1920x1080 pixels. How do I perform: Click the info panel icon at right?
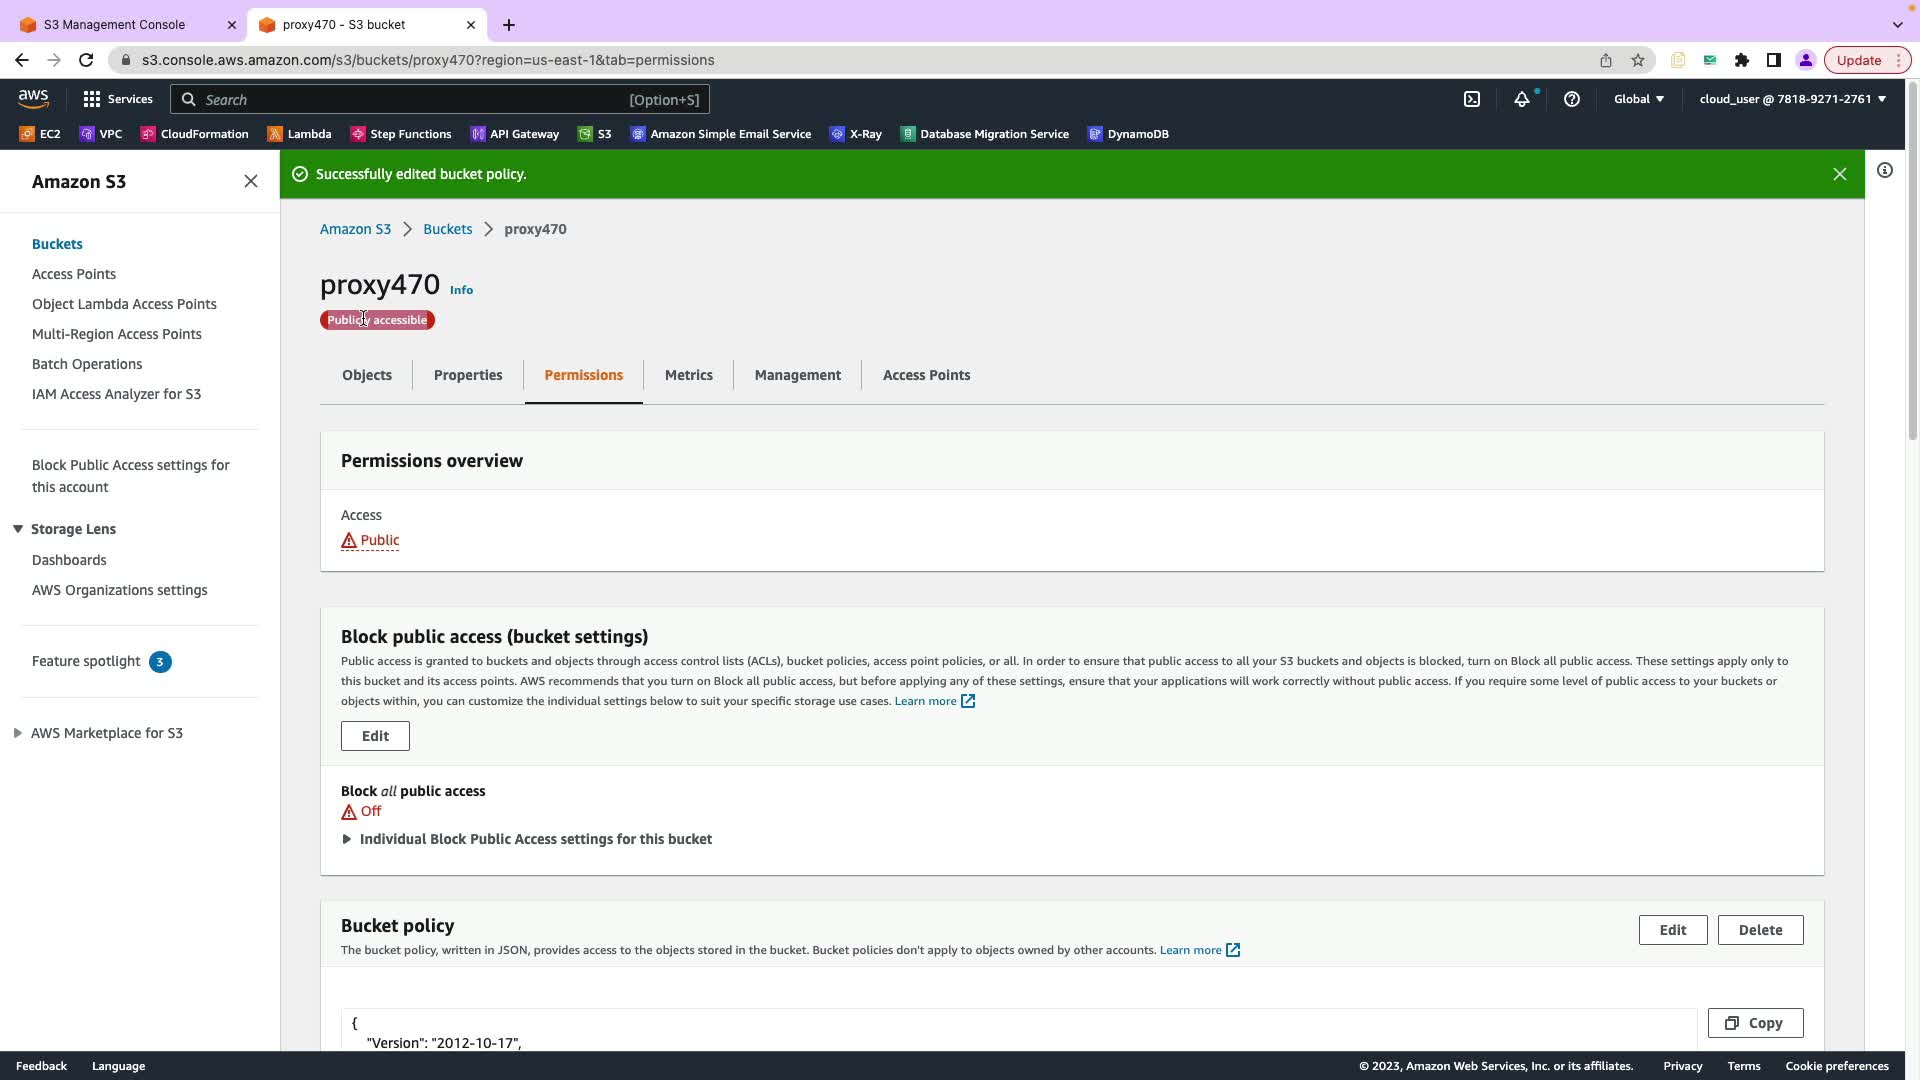pos(1885,171)
